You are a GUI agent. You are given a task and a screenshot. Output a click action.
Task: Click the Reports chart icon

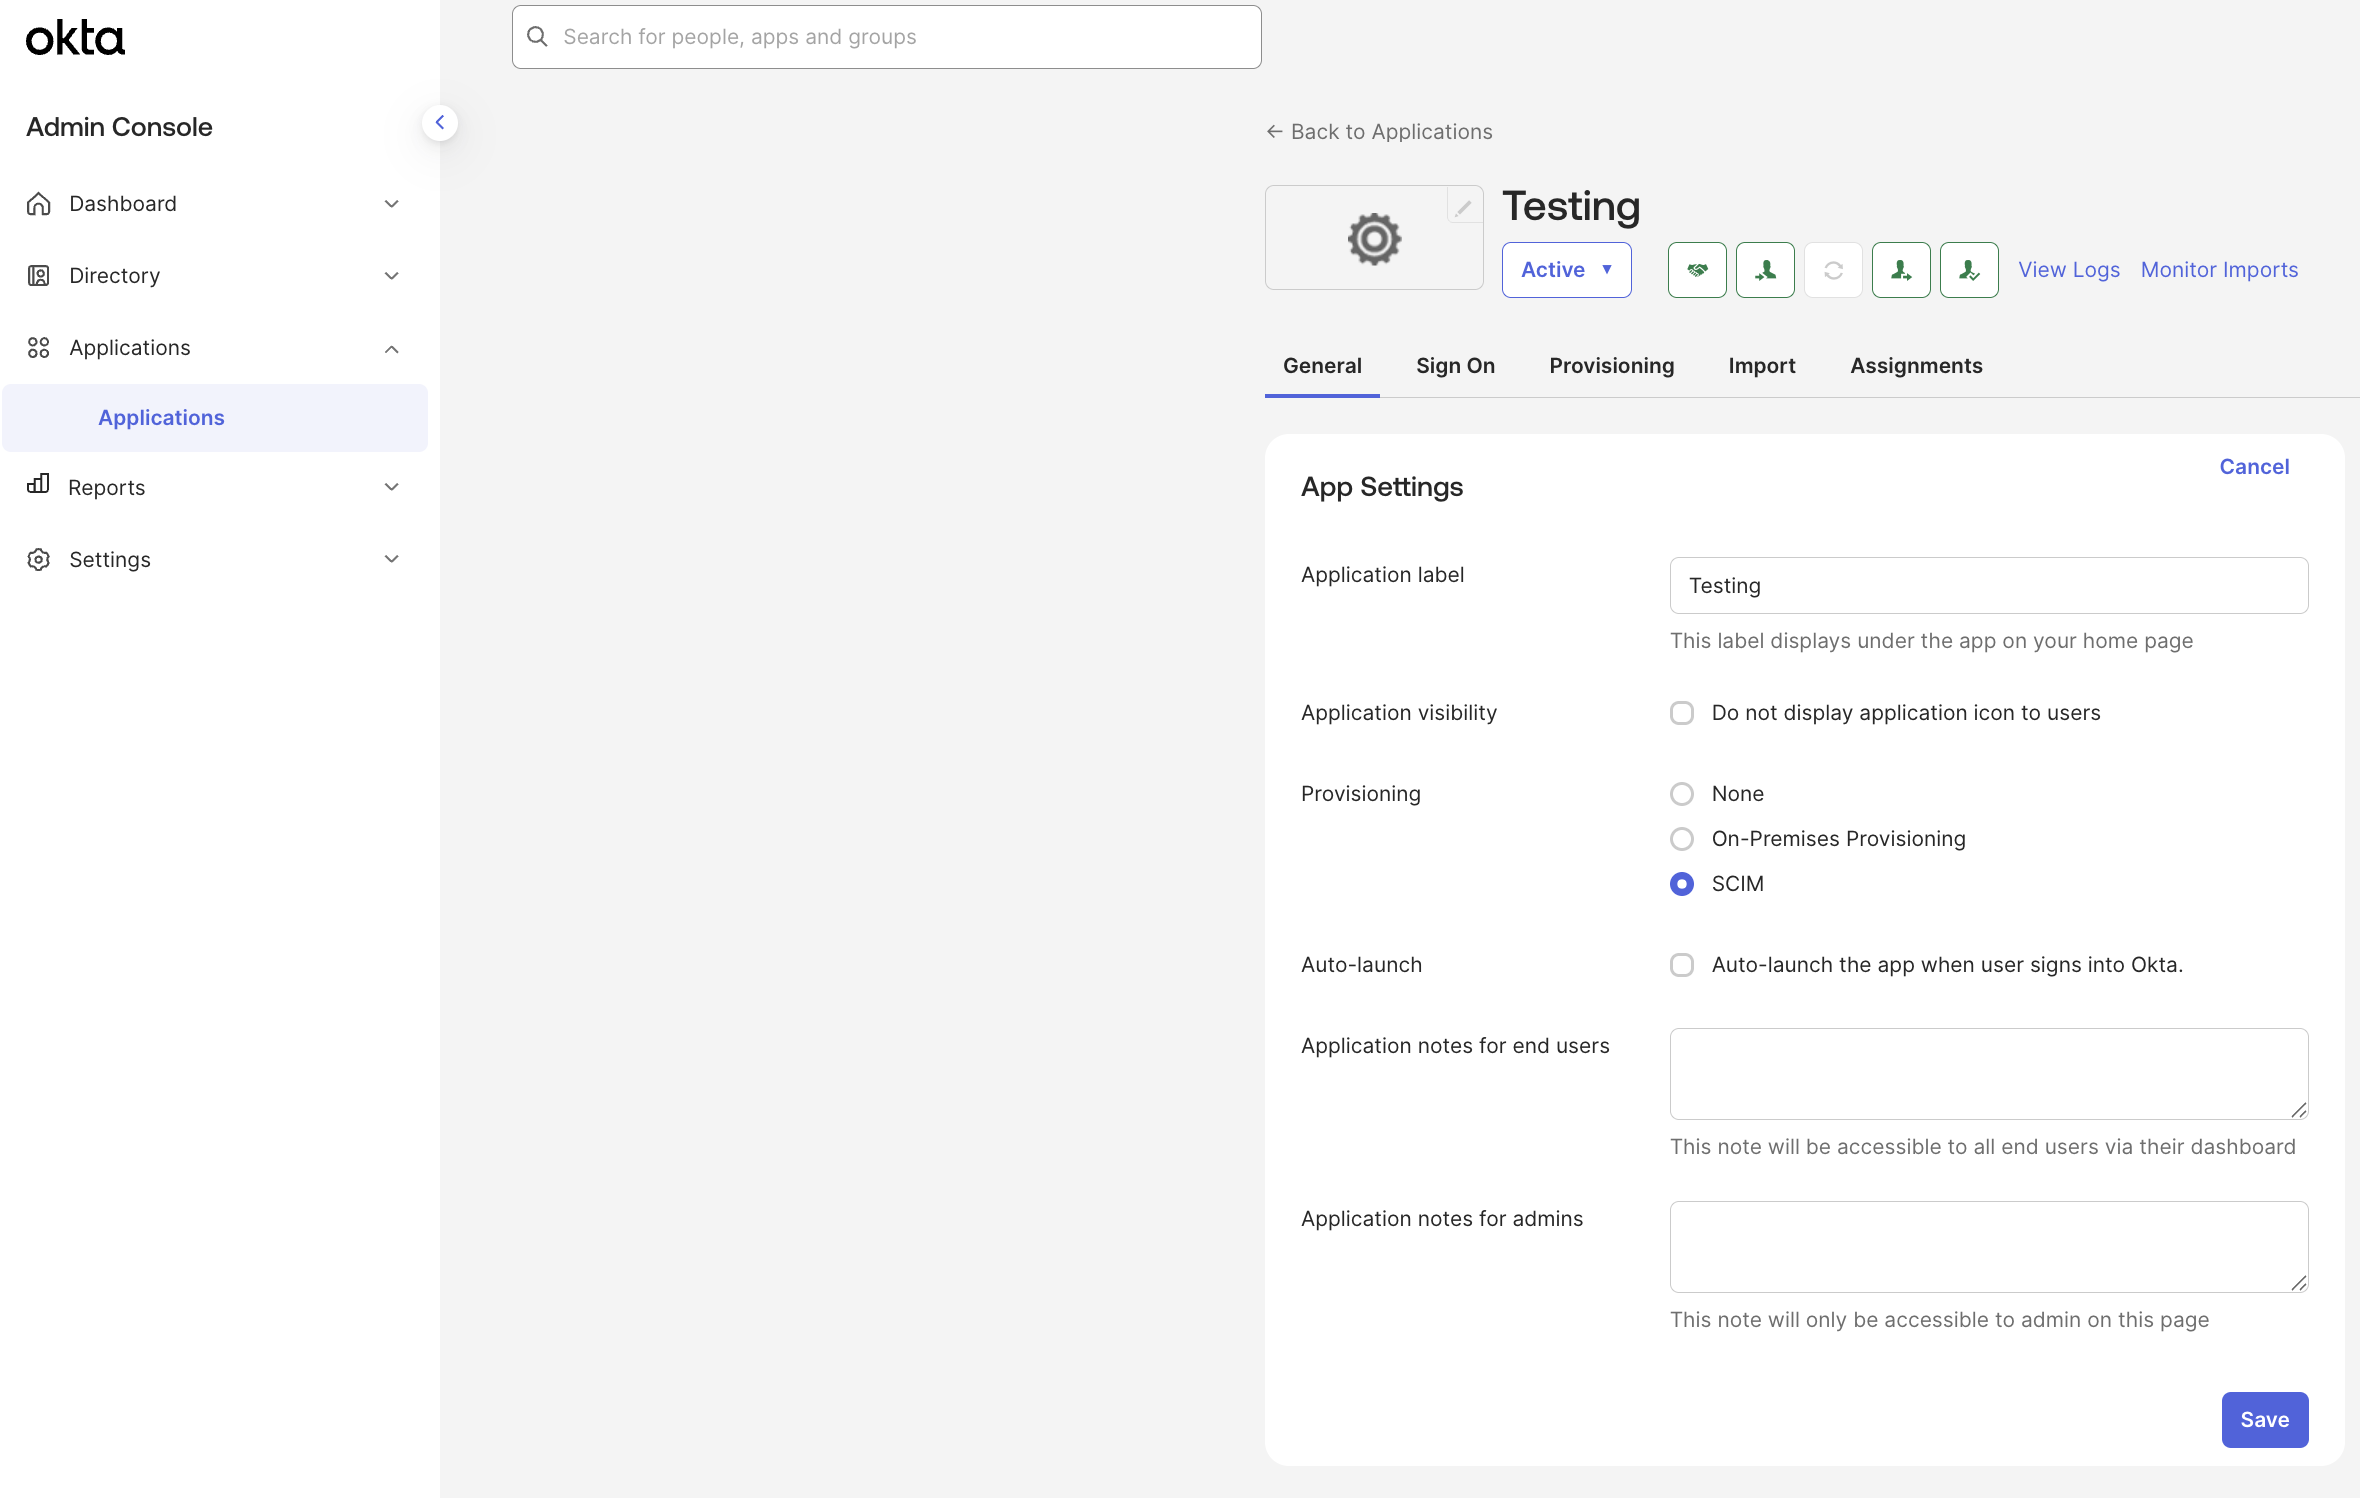(x=39, y=485)
